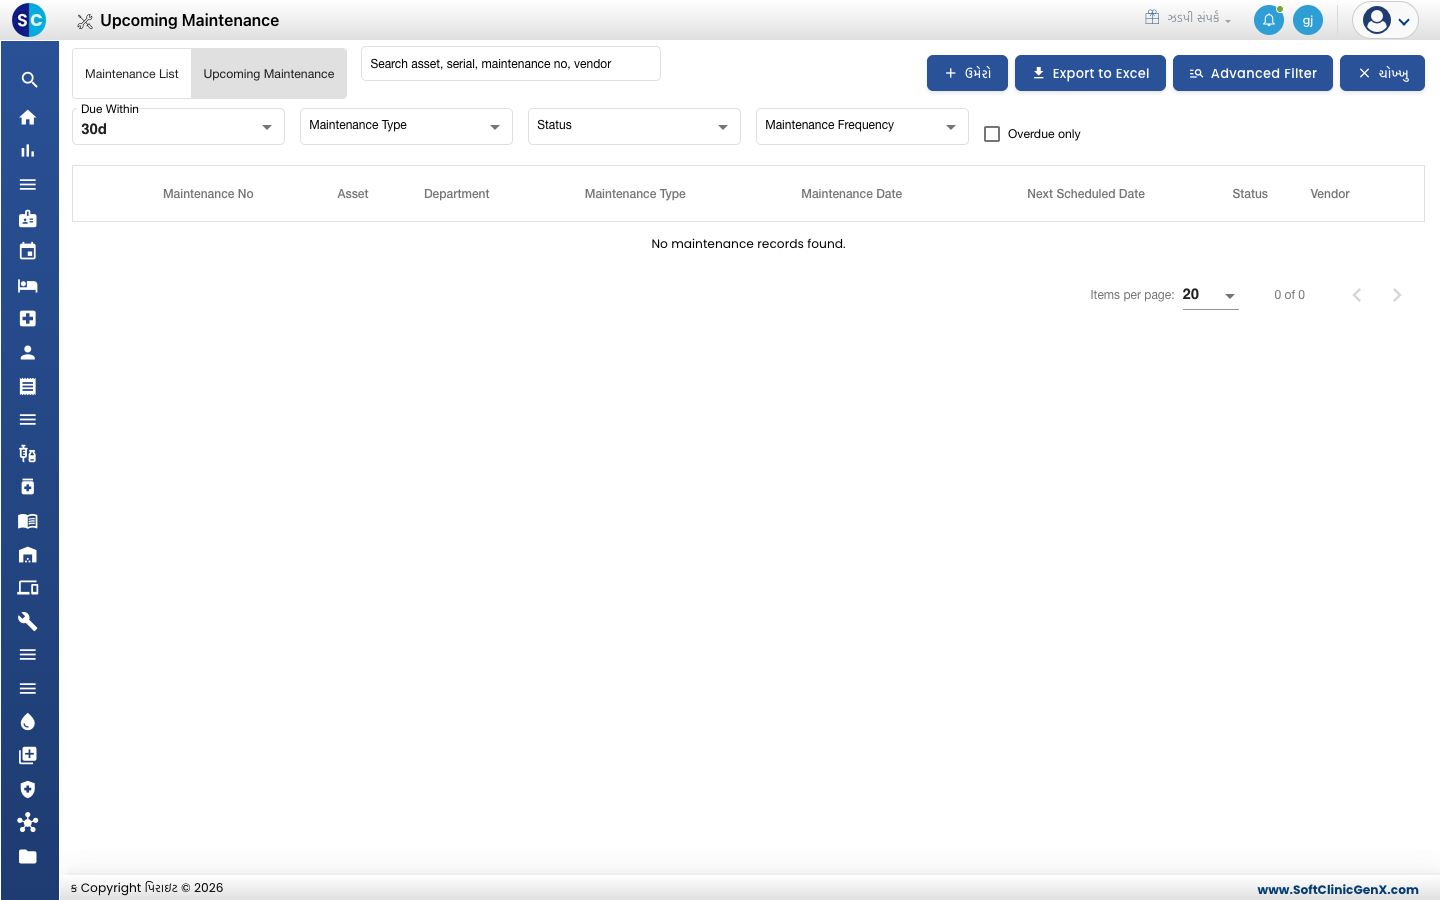Open the warehouse store icon
Screen dimensions: 1440x900
click(28, 554)
